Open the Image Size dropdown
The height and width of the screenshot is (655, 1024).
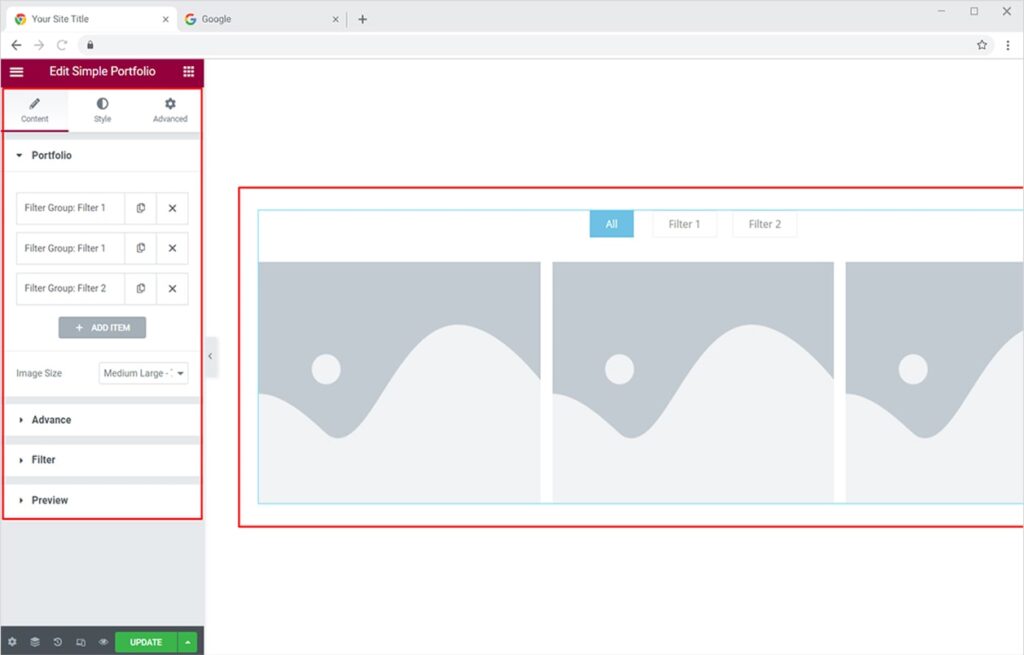(x=143, y=373)
